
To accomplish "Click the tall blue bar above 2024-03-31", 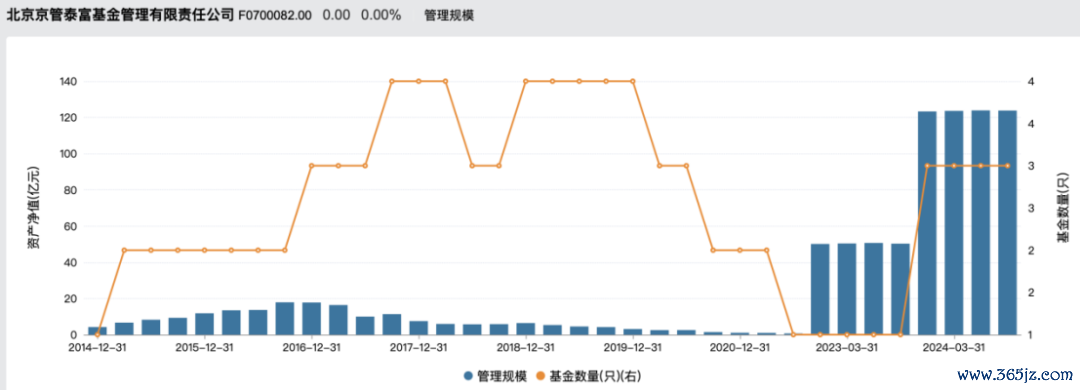I will (x=954, y=223).
